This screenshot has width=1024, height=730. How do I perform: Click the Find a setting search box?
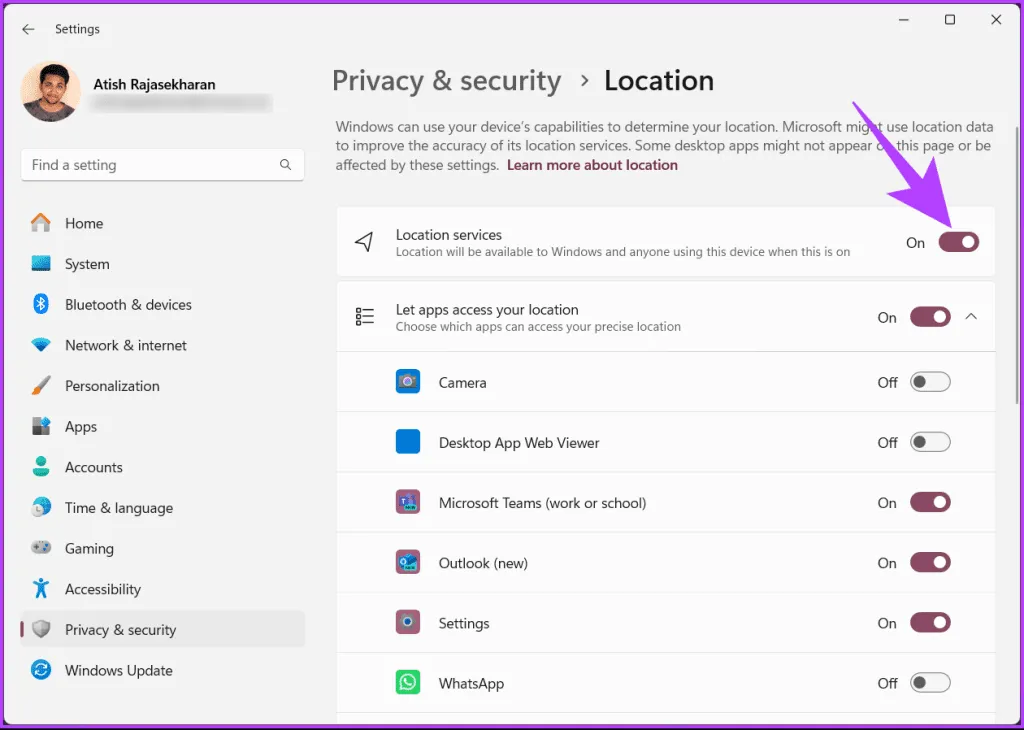pyautogui.click(x=150, y=165)
